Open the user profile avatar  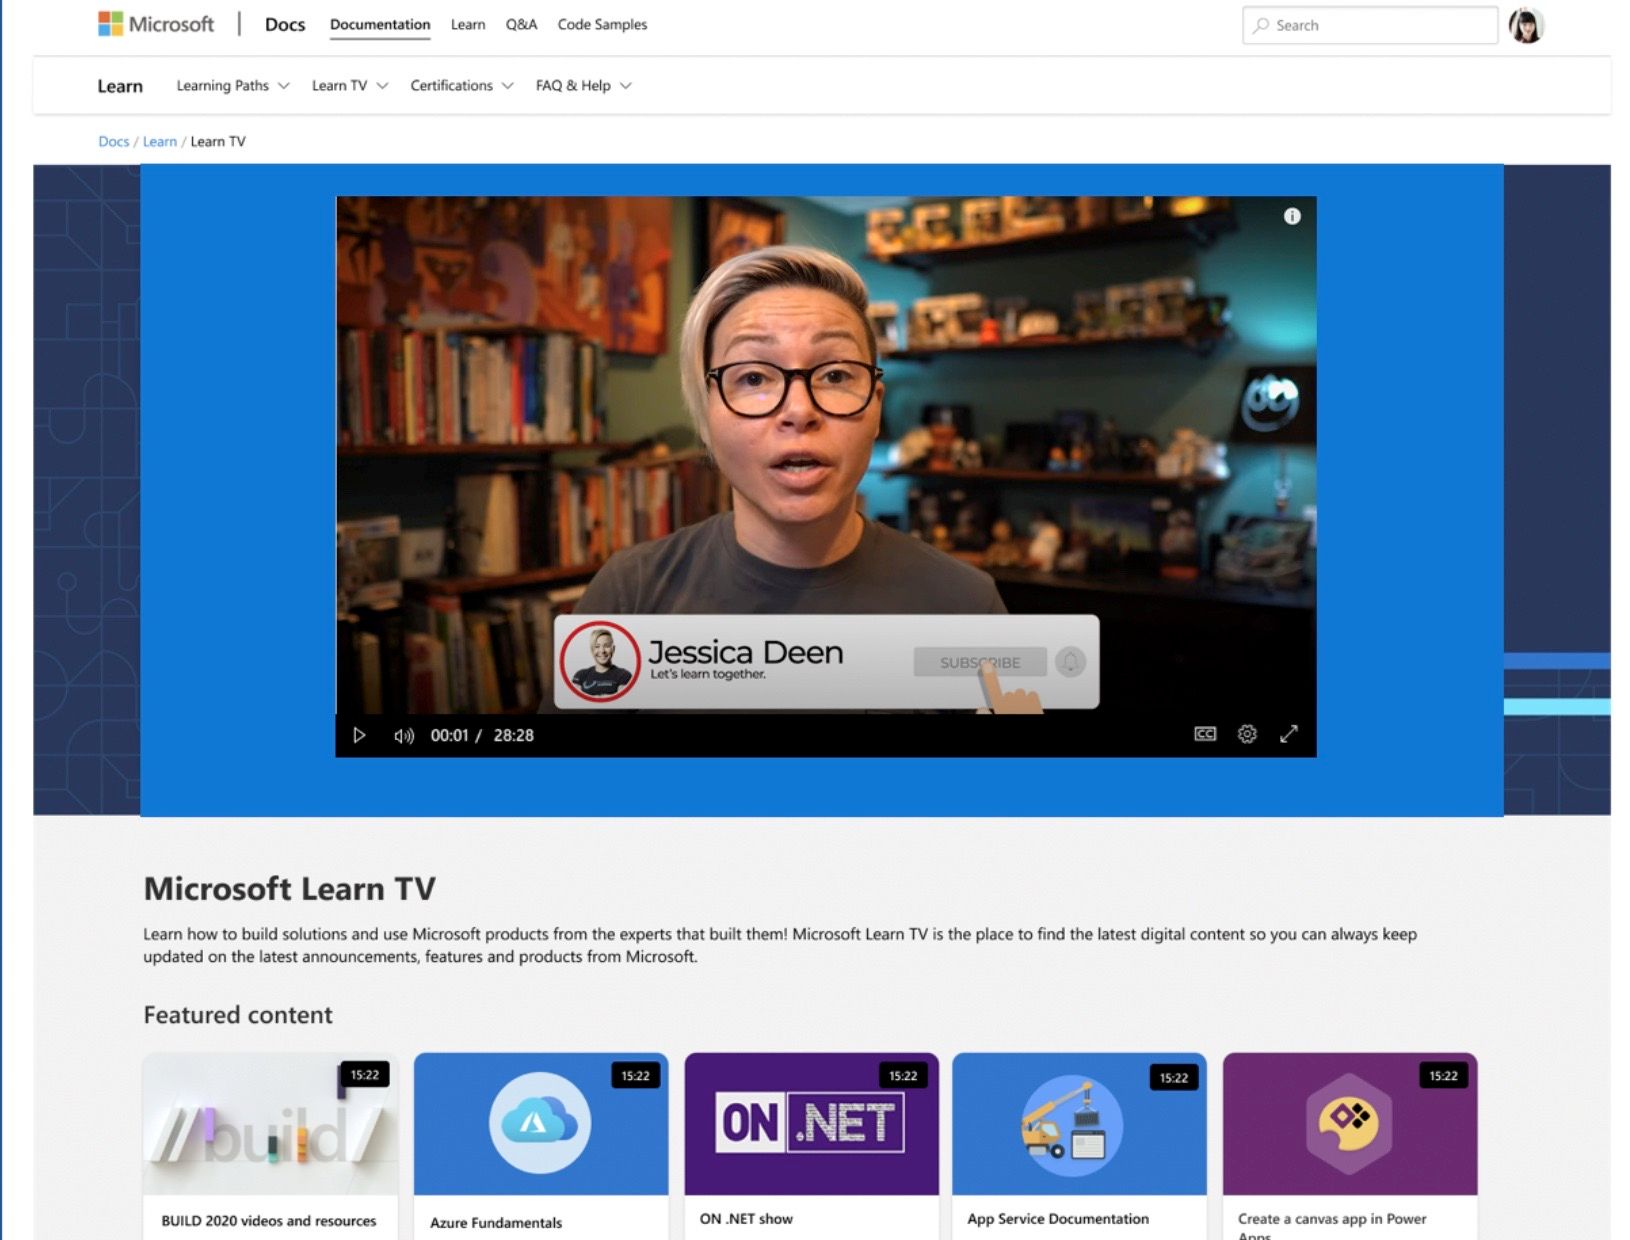tap(1526, 25)
